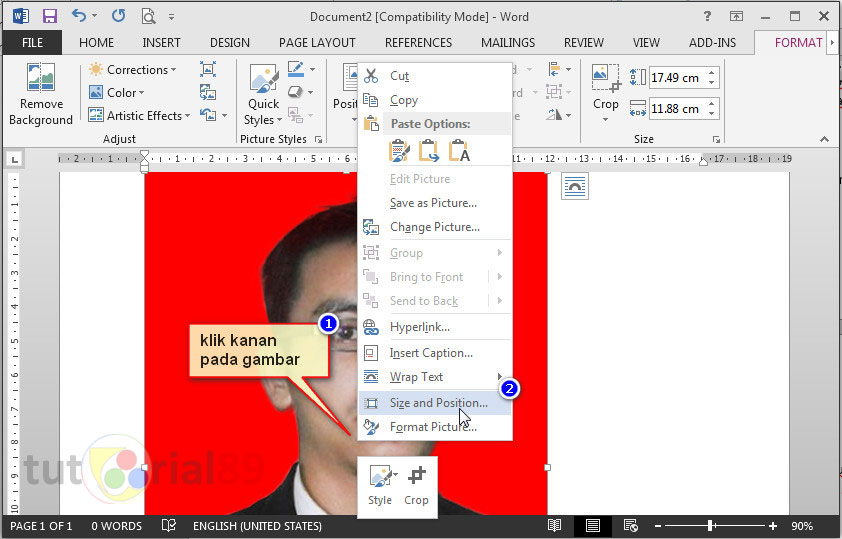Open the Rotate Objects dropdown

[559, 114]
